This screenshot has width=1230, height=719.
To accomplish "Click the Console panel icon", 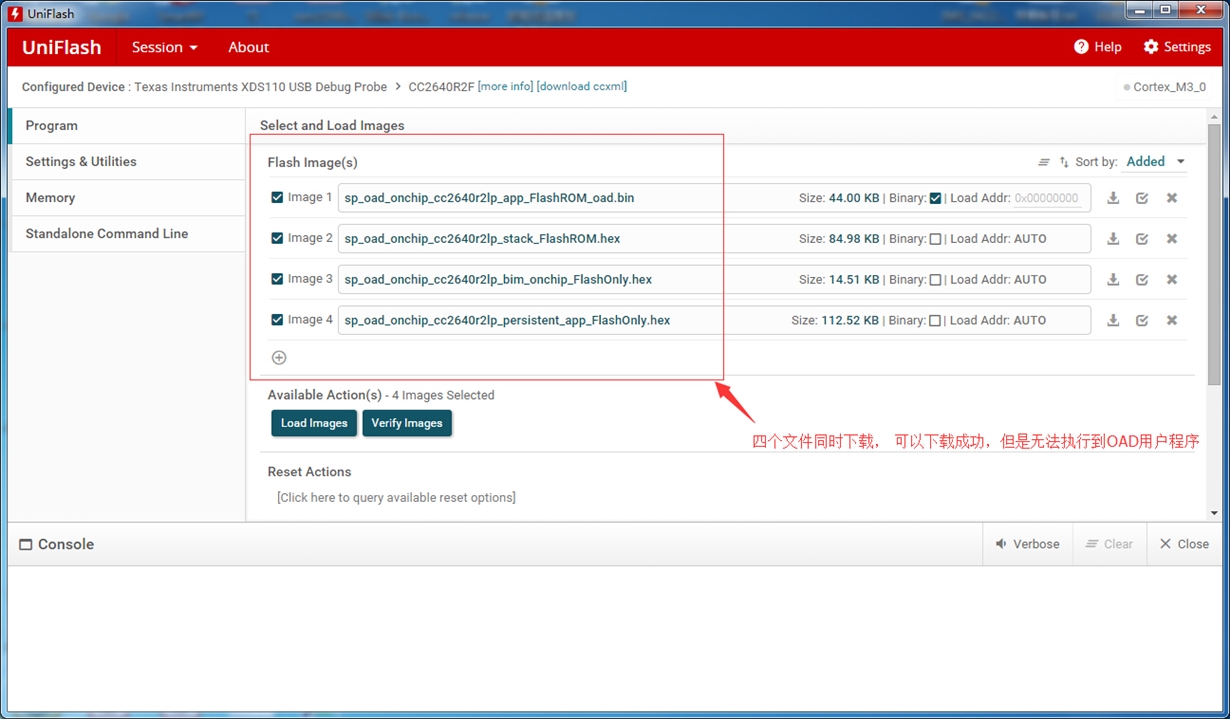I will 26,545.
